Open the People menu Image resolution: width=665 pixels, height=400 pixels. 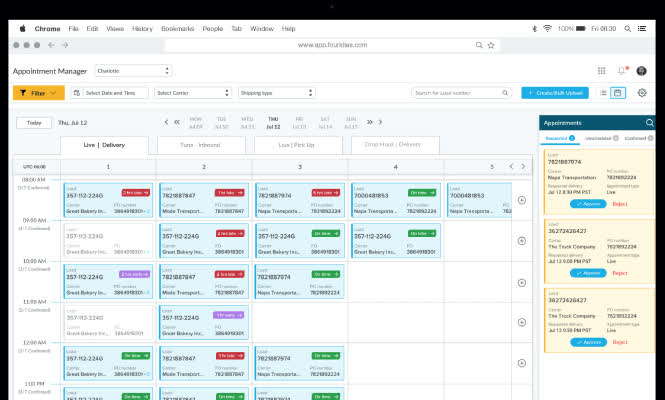pyautogui.click(x=212, y=29)
